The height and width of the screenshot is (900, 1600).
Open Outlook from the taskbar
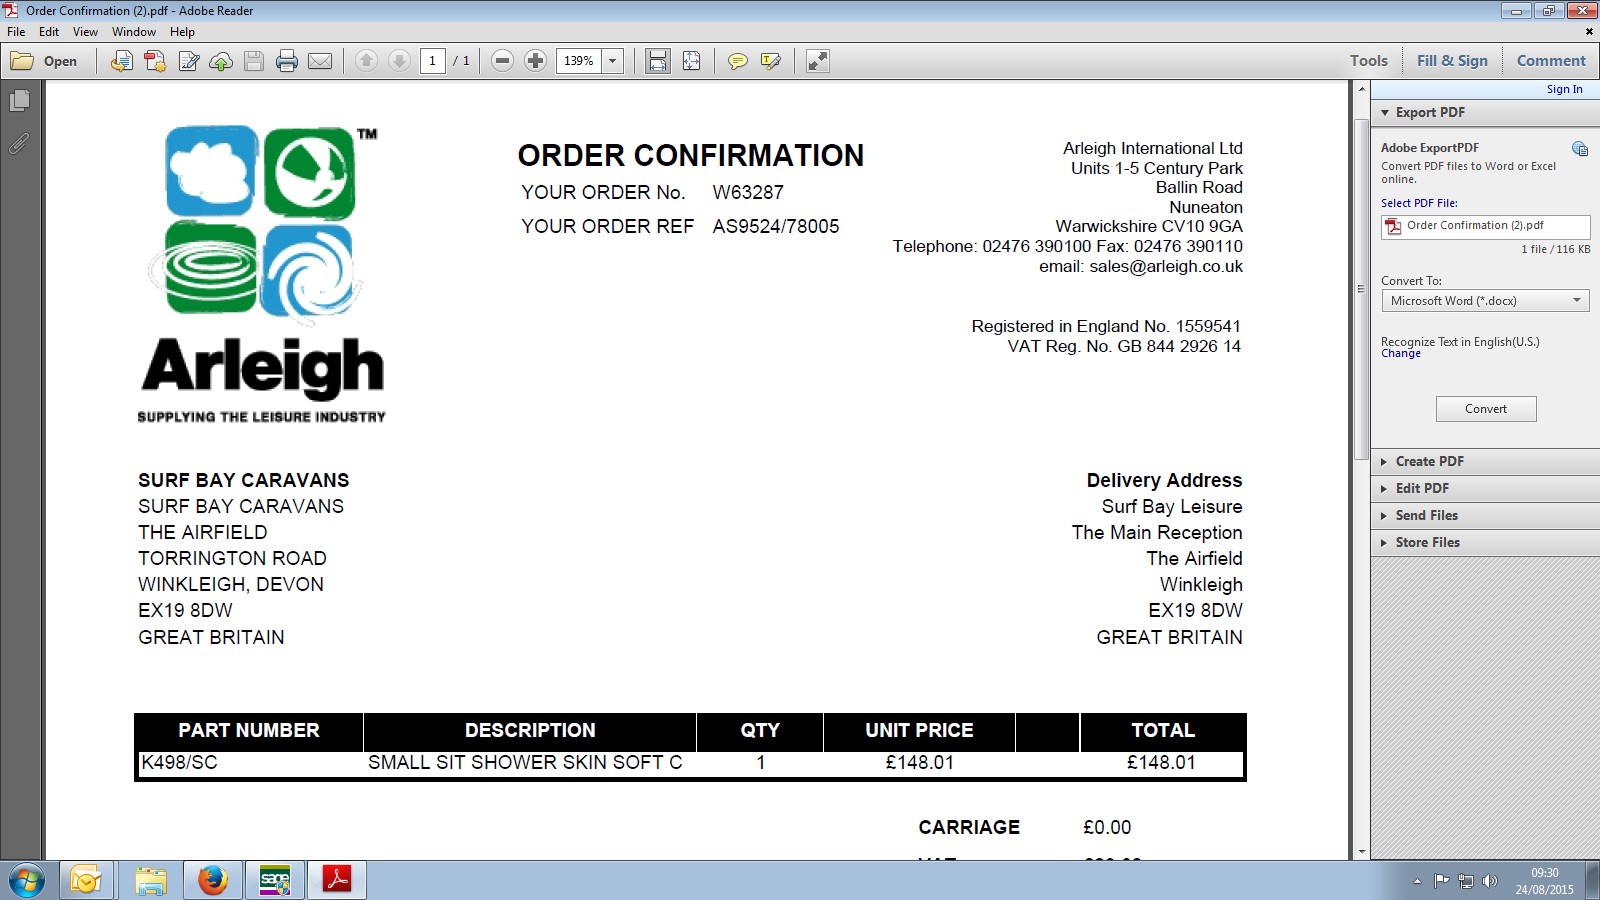86,881
